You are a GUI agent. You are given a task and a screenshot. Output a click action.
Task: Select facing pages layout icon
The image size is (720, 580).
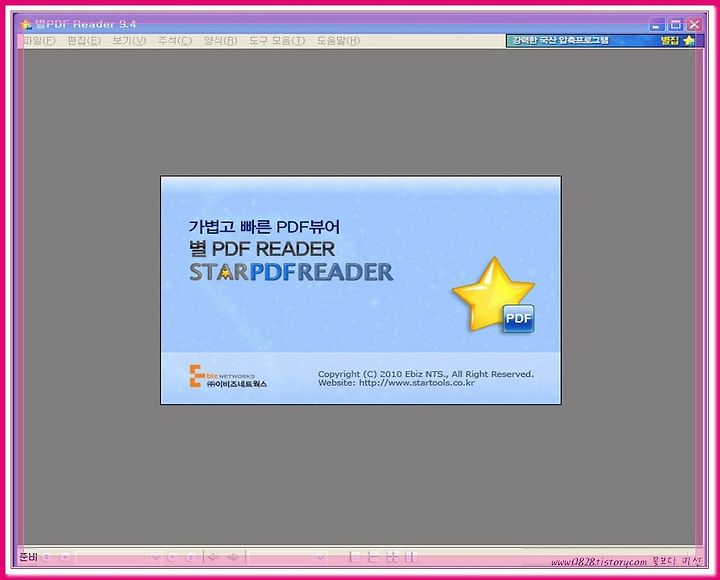411,557
